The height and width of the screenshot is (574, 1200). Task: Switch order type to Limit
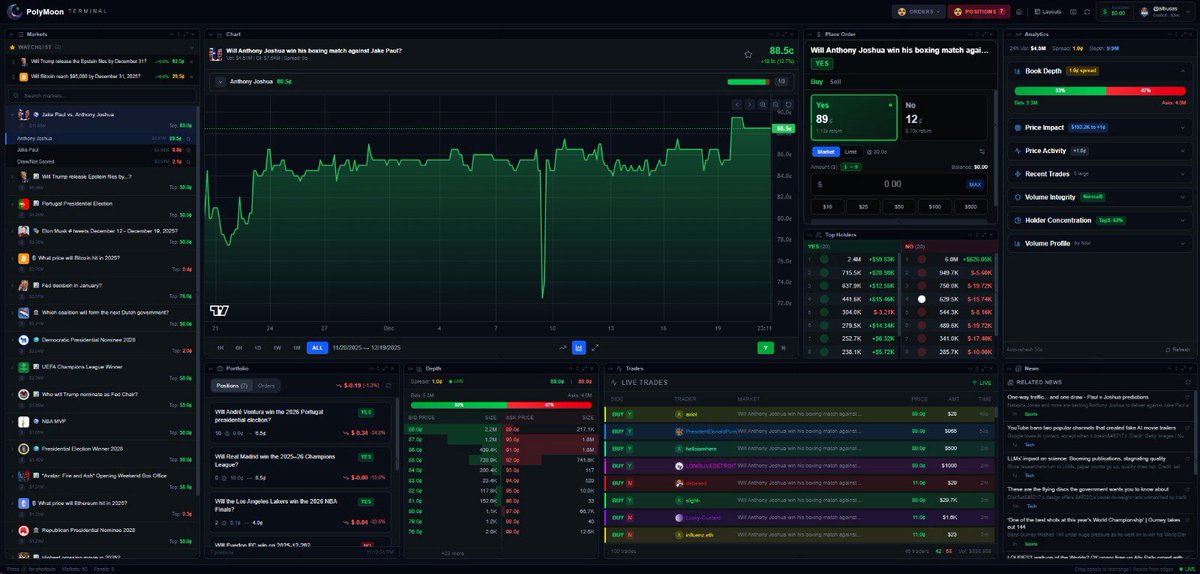point(850,152)
